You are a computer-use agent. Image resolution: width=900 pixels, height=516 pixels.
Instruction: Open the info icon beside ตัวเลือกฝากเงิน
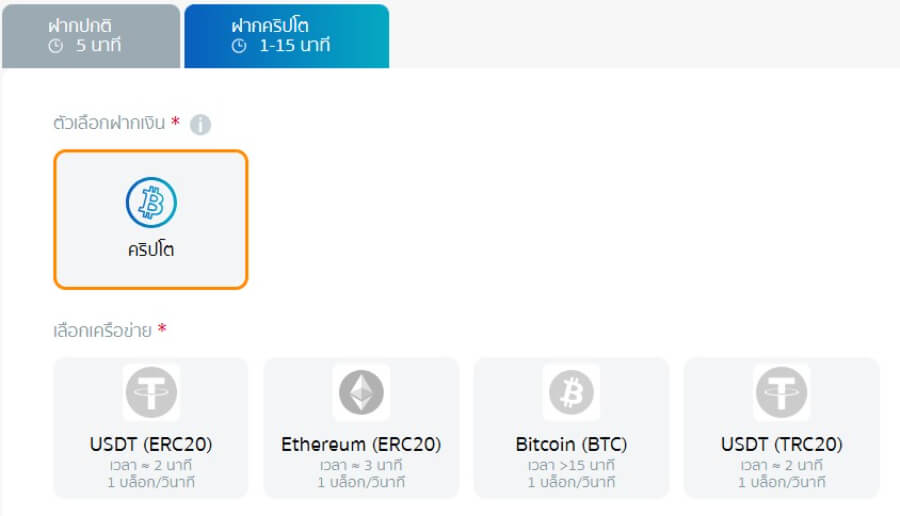(x=200, y=125)
